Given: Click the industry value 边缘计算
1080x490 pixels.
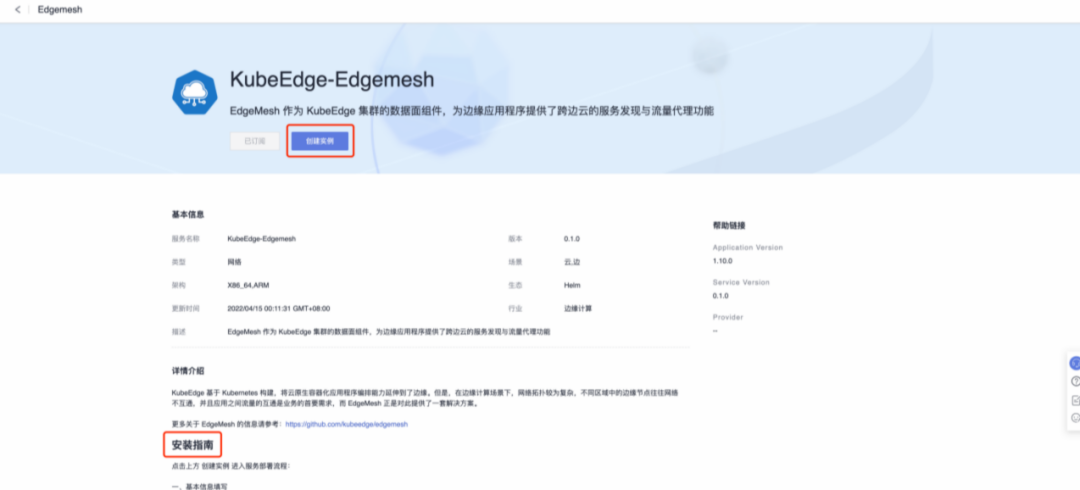Looking at the screenshot, I should click(x=577, y=309).
